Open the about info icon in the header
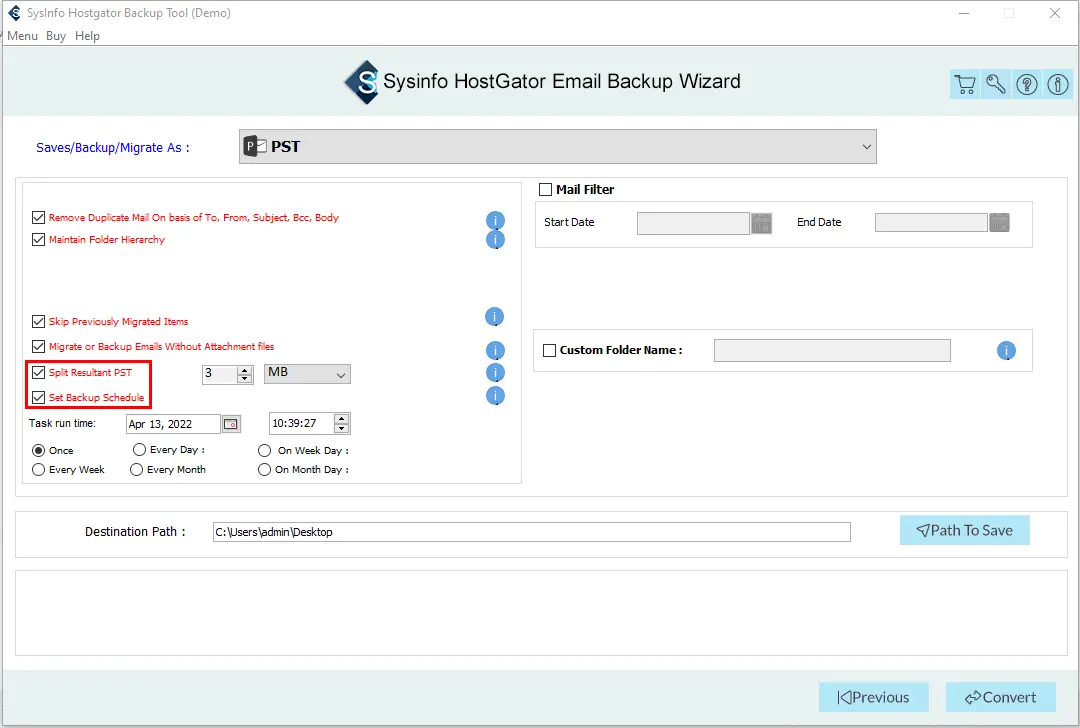Viewport: 1080px width, 728px height. pyautogui.click(x=1057, y=85)
